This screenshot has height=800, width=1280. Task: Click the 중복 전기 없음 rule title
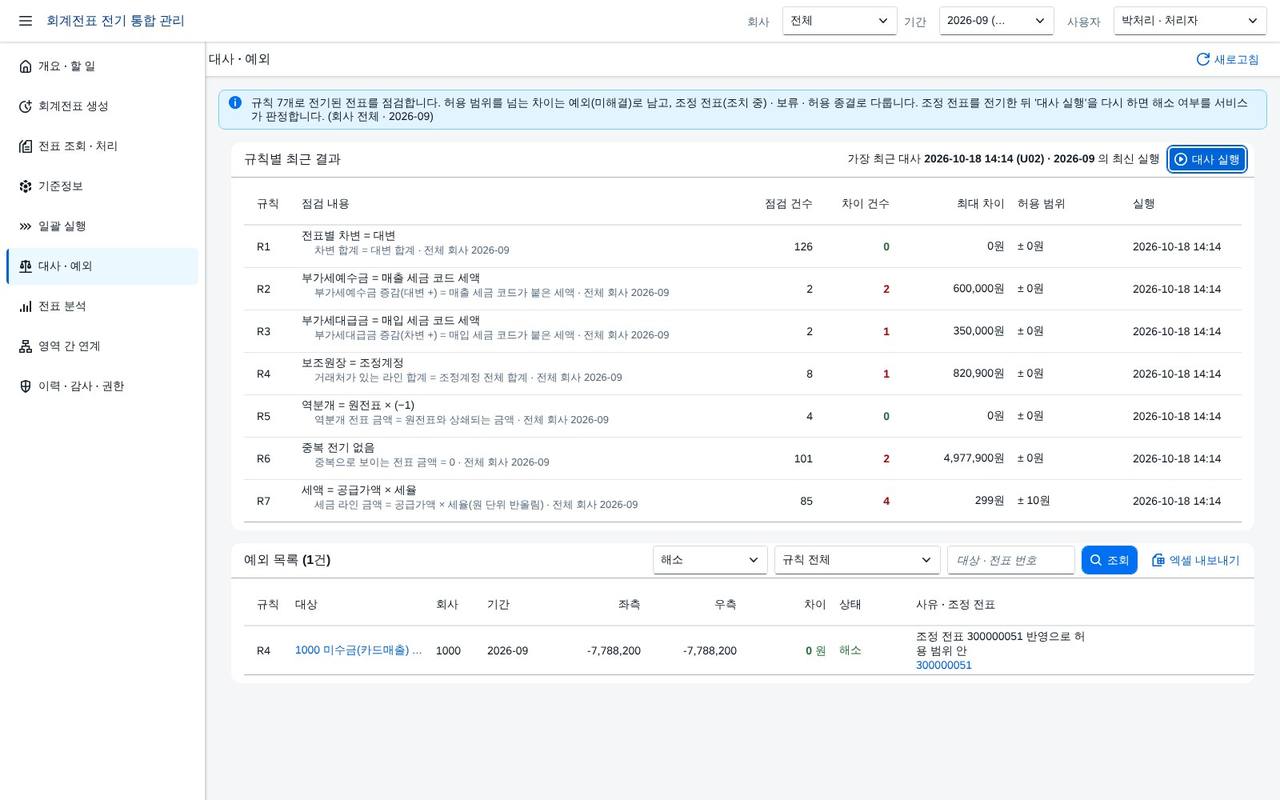pos(338,448)
